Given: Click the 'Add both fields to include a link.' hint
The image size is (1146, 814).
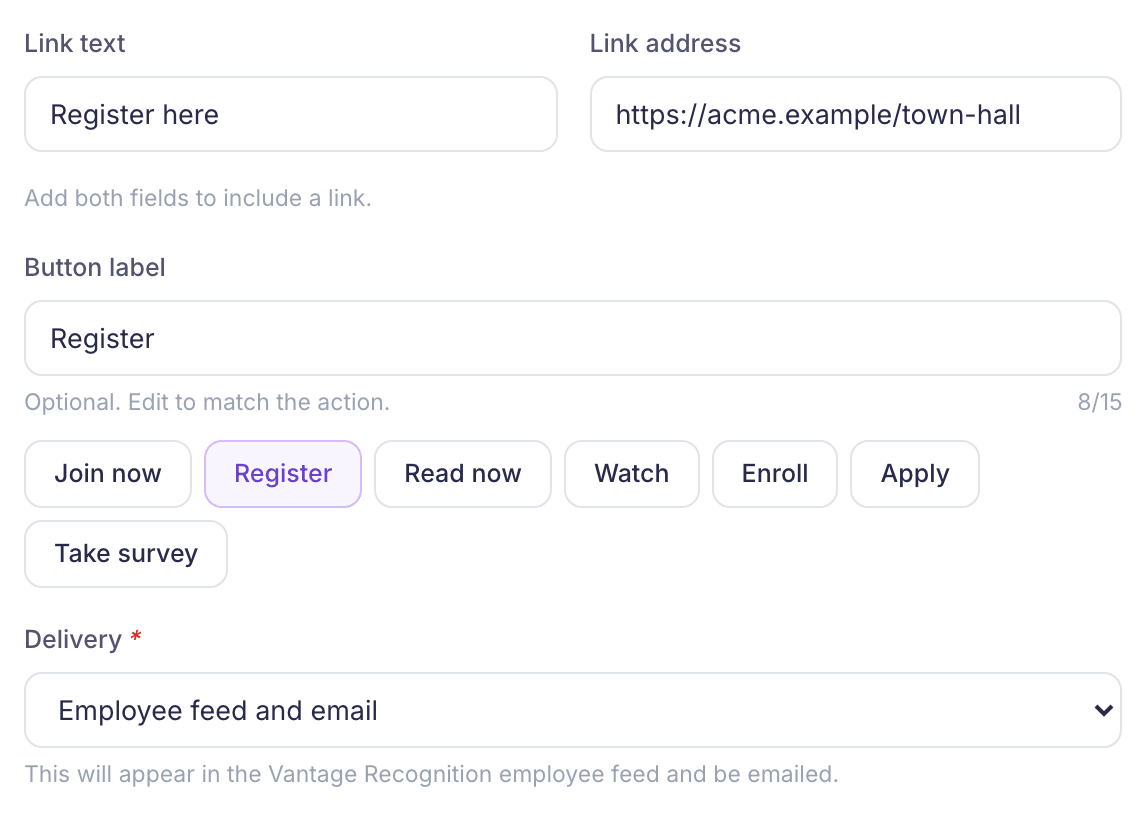Looking at the screenshot, I should tap(198, 198).
